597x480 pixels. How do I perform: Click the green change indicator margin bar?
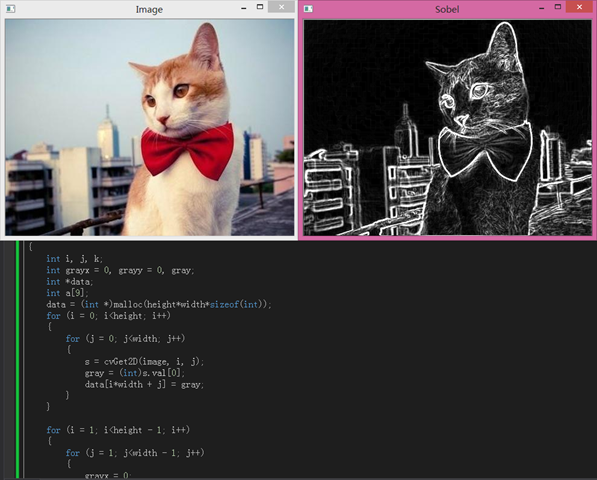(18, 359)
